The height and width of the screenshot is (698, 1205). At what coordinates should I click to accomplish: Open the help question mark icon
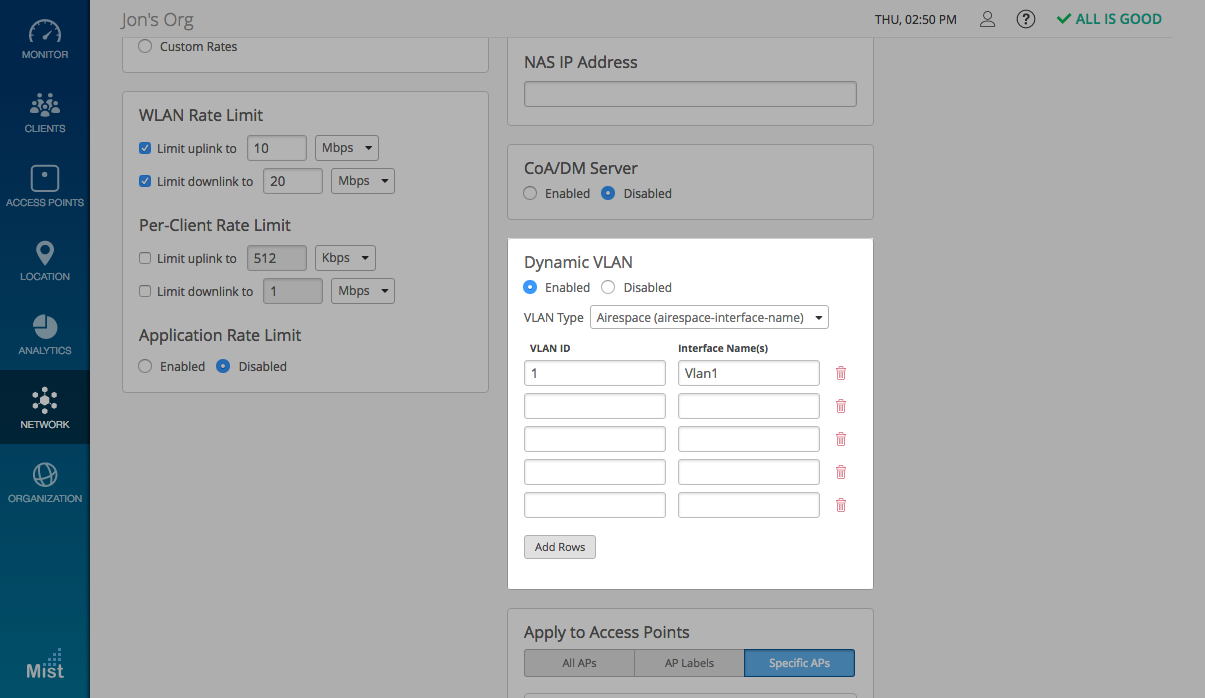(1025, 19)
